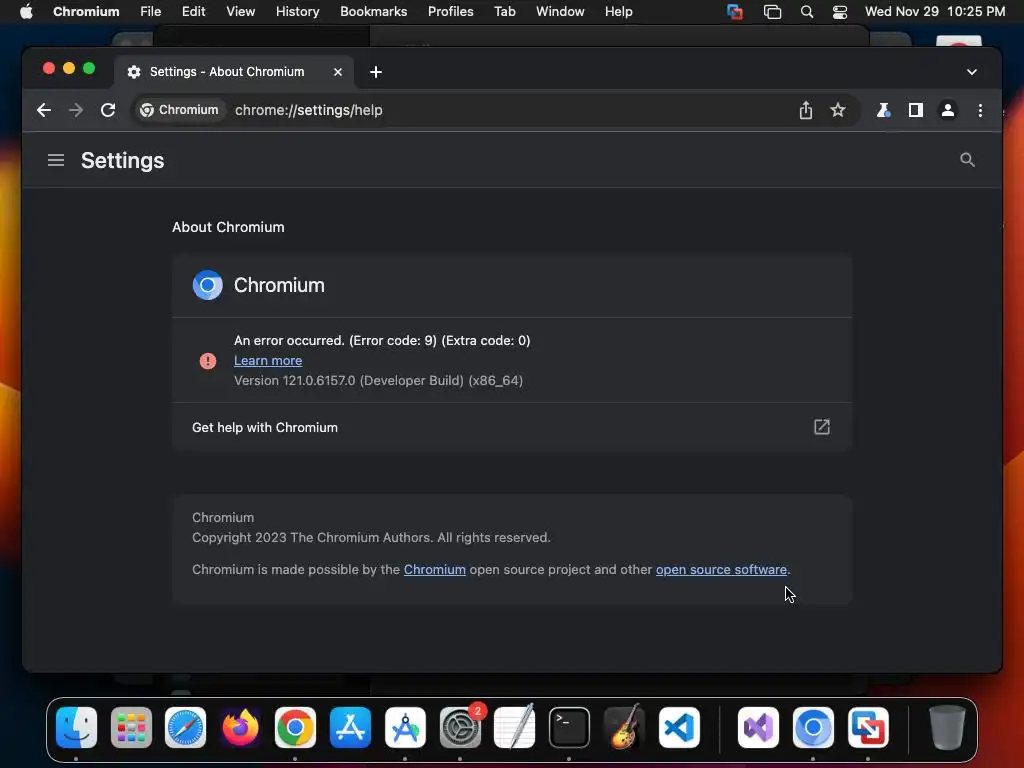
Task: Open Control Center in the menu bar
Action: [840, 12]
